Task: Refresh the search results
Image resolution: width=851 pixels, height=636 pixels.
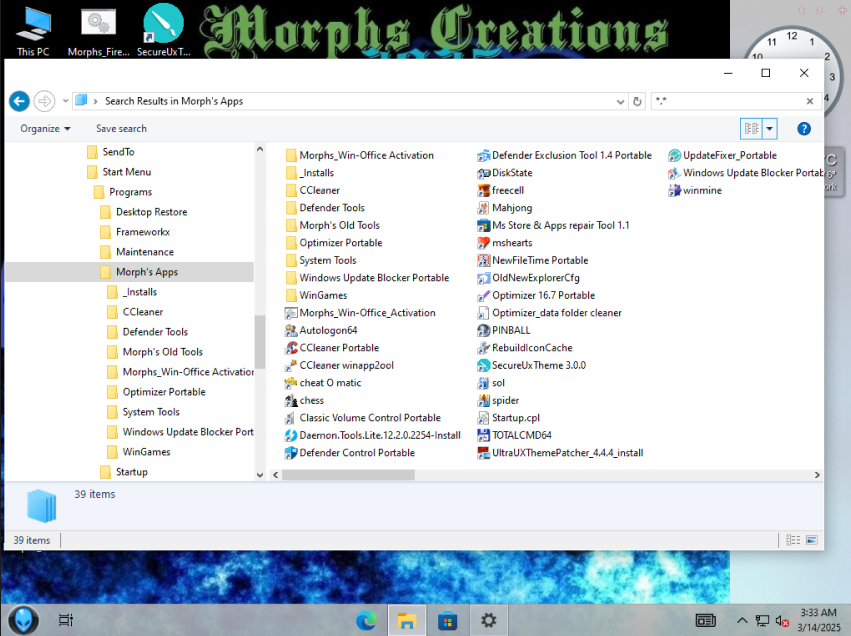Action: 637,101
